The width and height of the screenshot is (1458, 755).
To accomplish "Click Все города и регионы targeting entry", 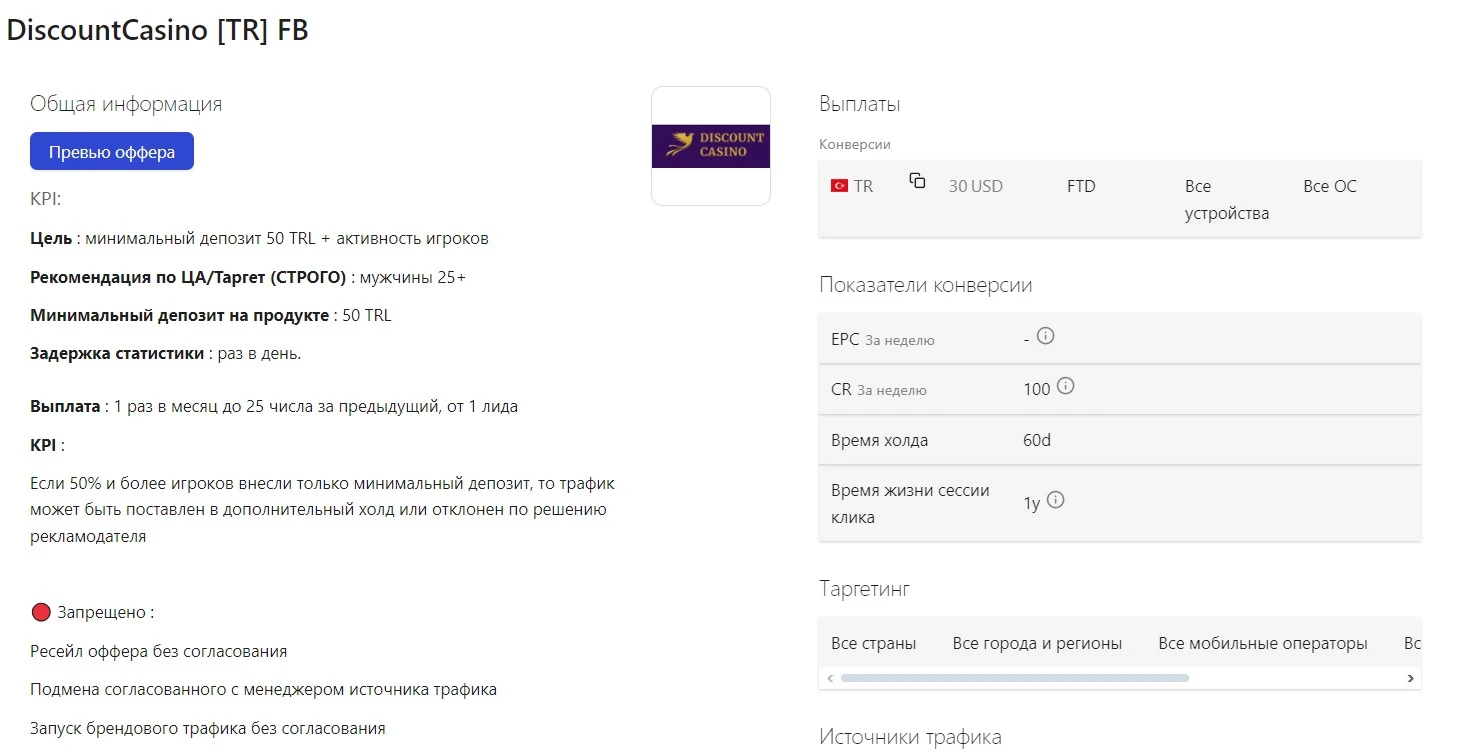I will point(1037,643).
